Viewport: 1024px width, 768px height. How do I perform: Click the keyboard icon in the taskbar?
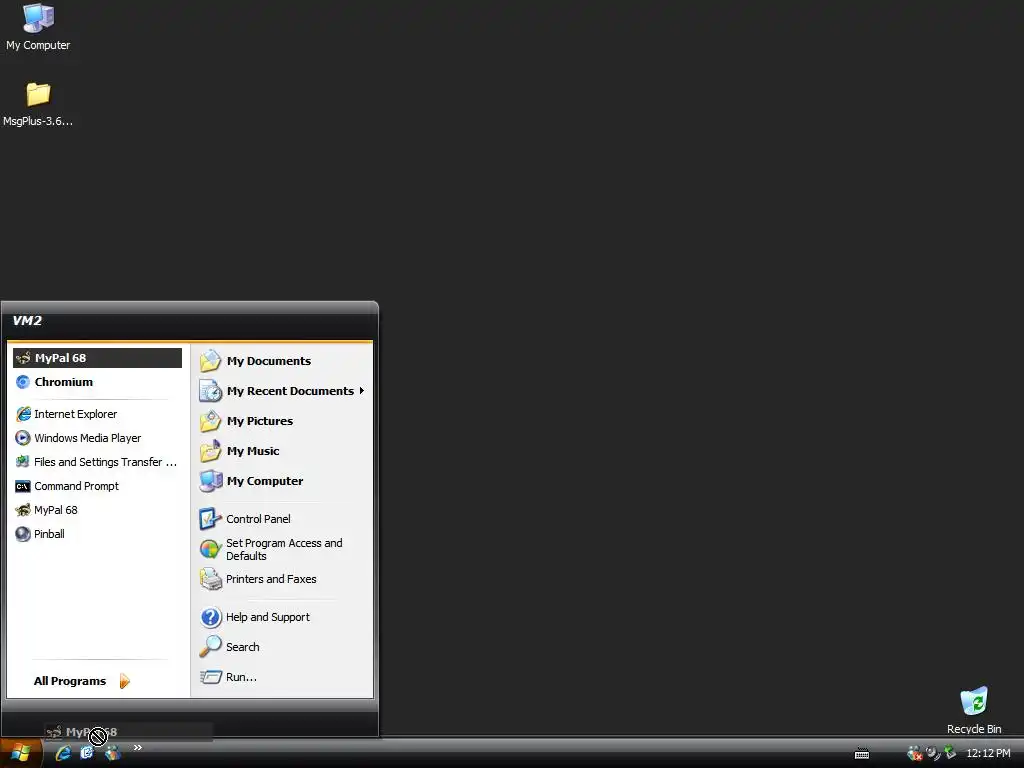point(862,754)
